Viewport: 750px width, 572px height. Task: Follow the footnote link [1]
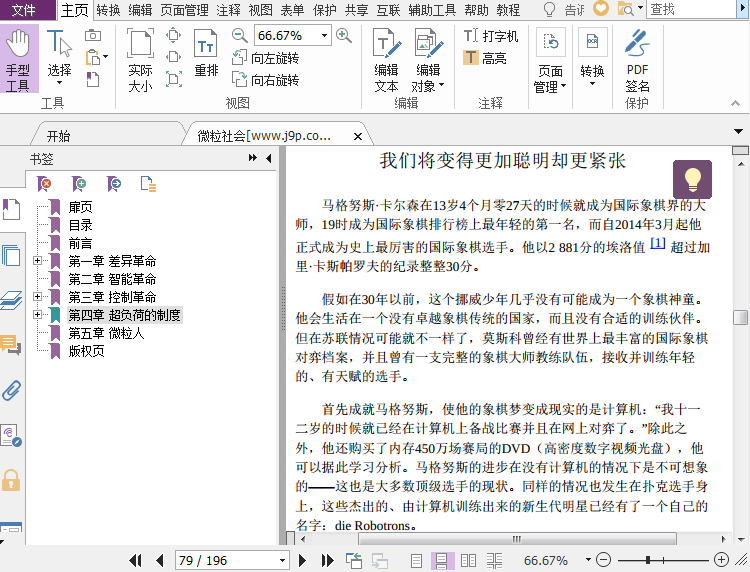point(658,243)
